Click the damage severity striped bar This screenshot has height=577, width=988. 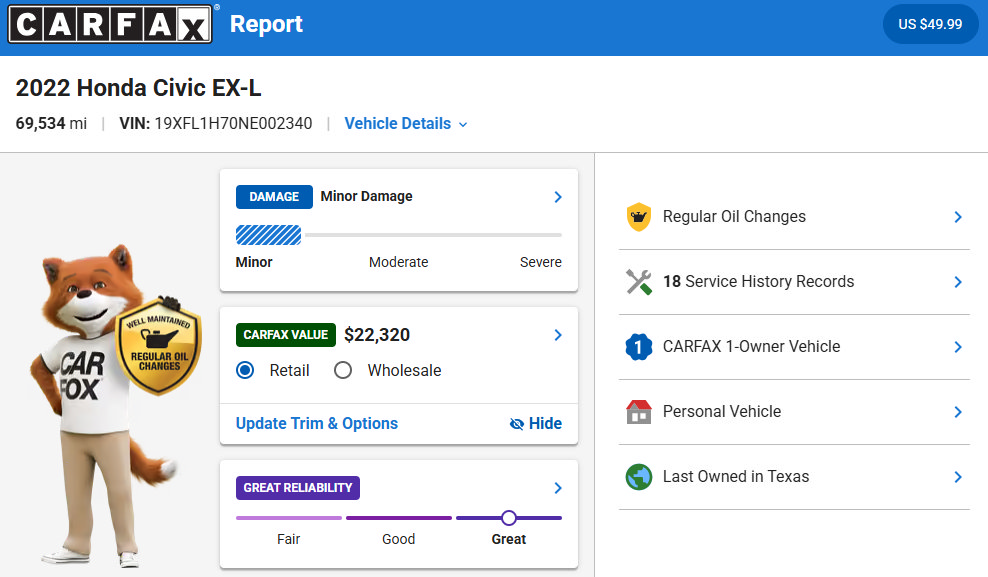click(268, 235)
